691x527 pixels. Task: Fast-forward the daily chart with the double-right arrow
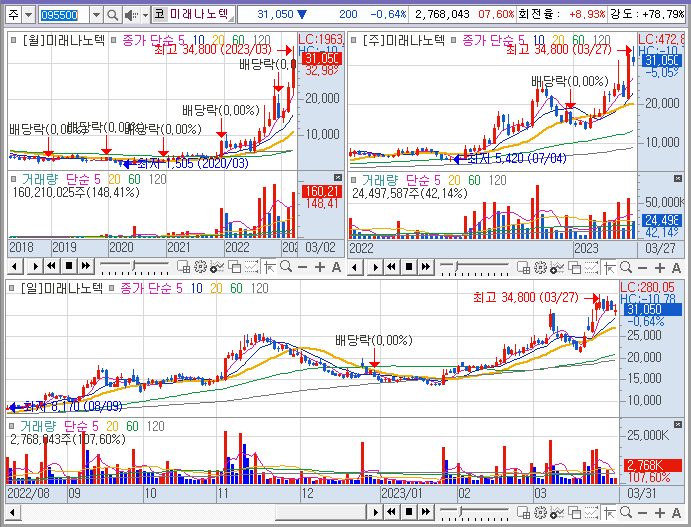coord(426,512)
